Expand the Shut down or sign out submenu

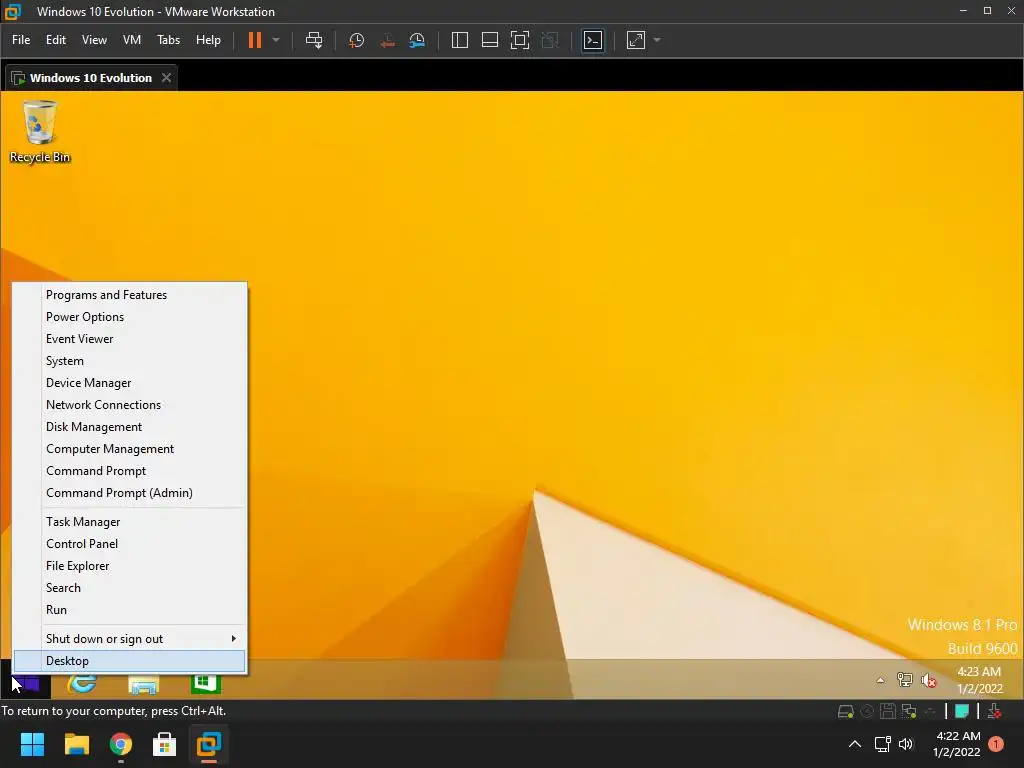(x=129, y=639)
